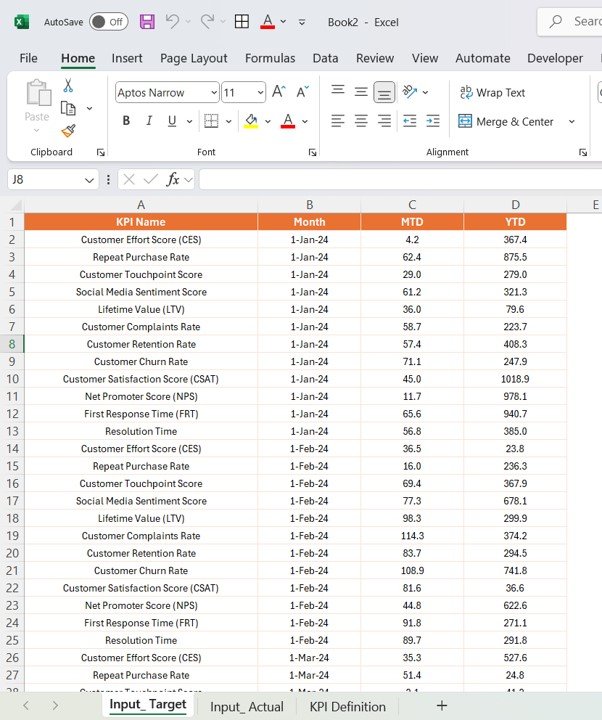
Task: Select the Format Painter brush
Action: (68, 130)
